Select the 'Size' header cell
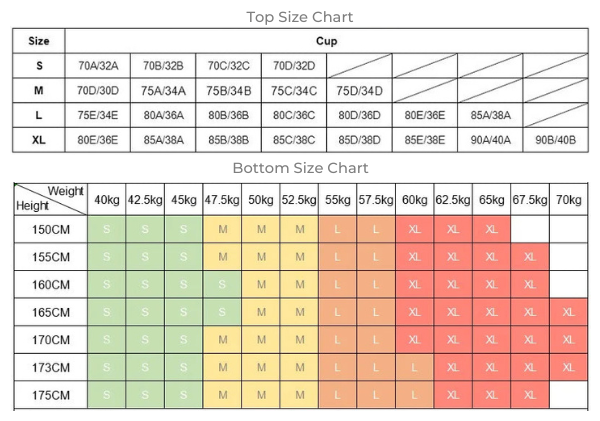 39,41
